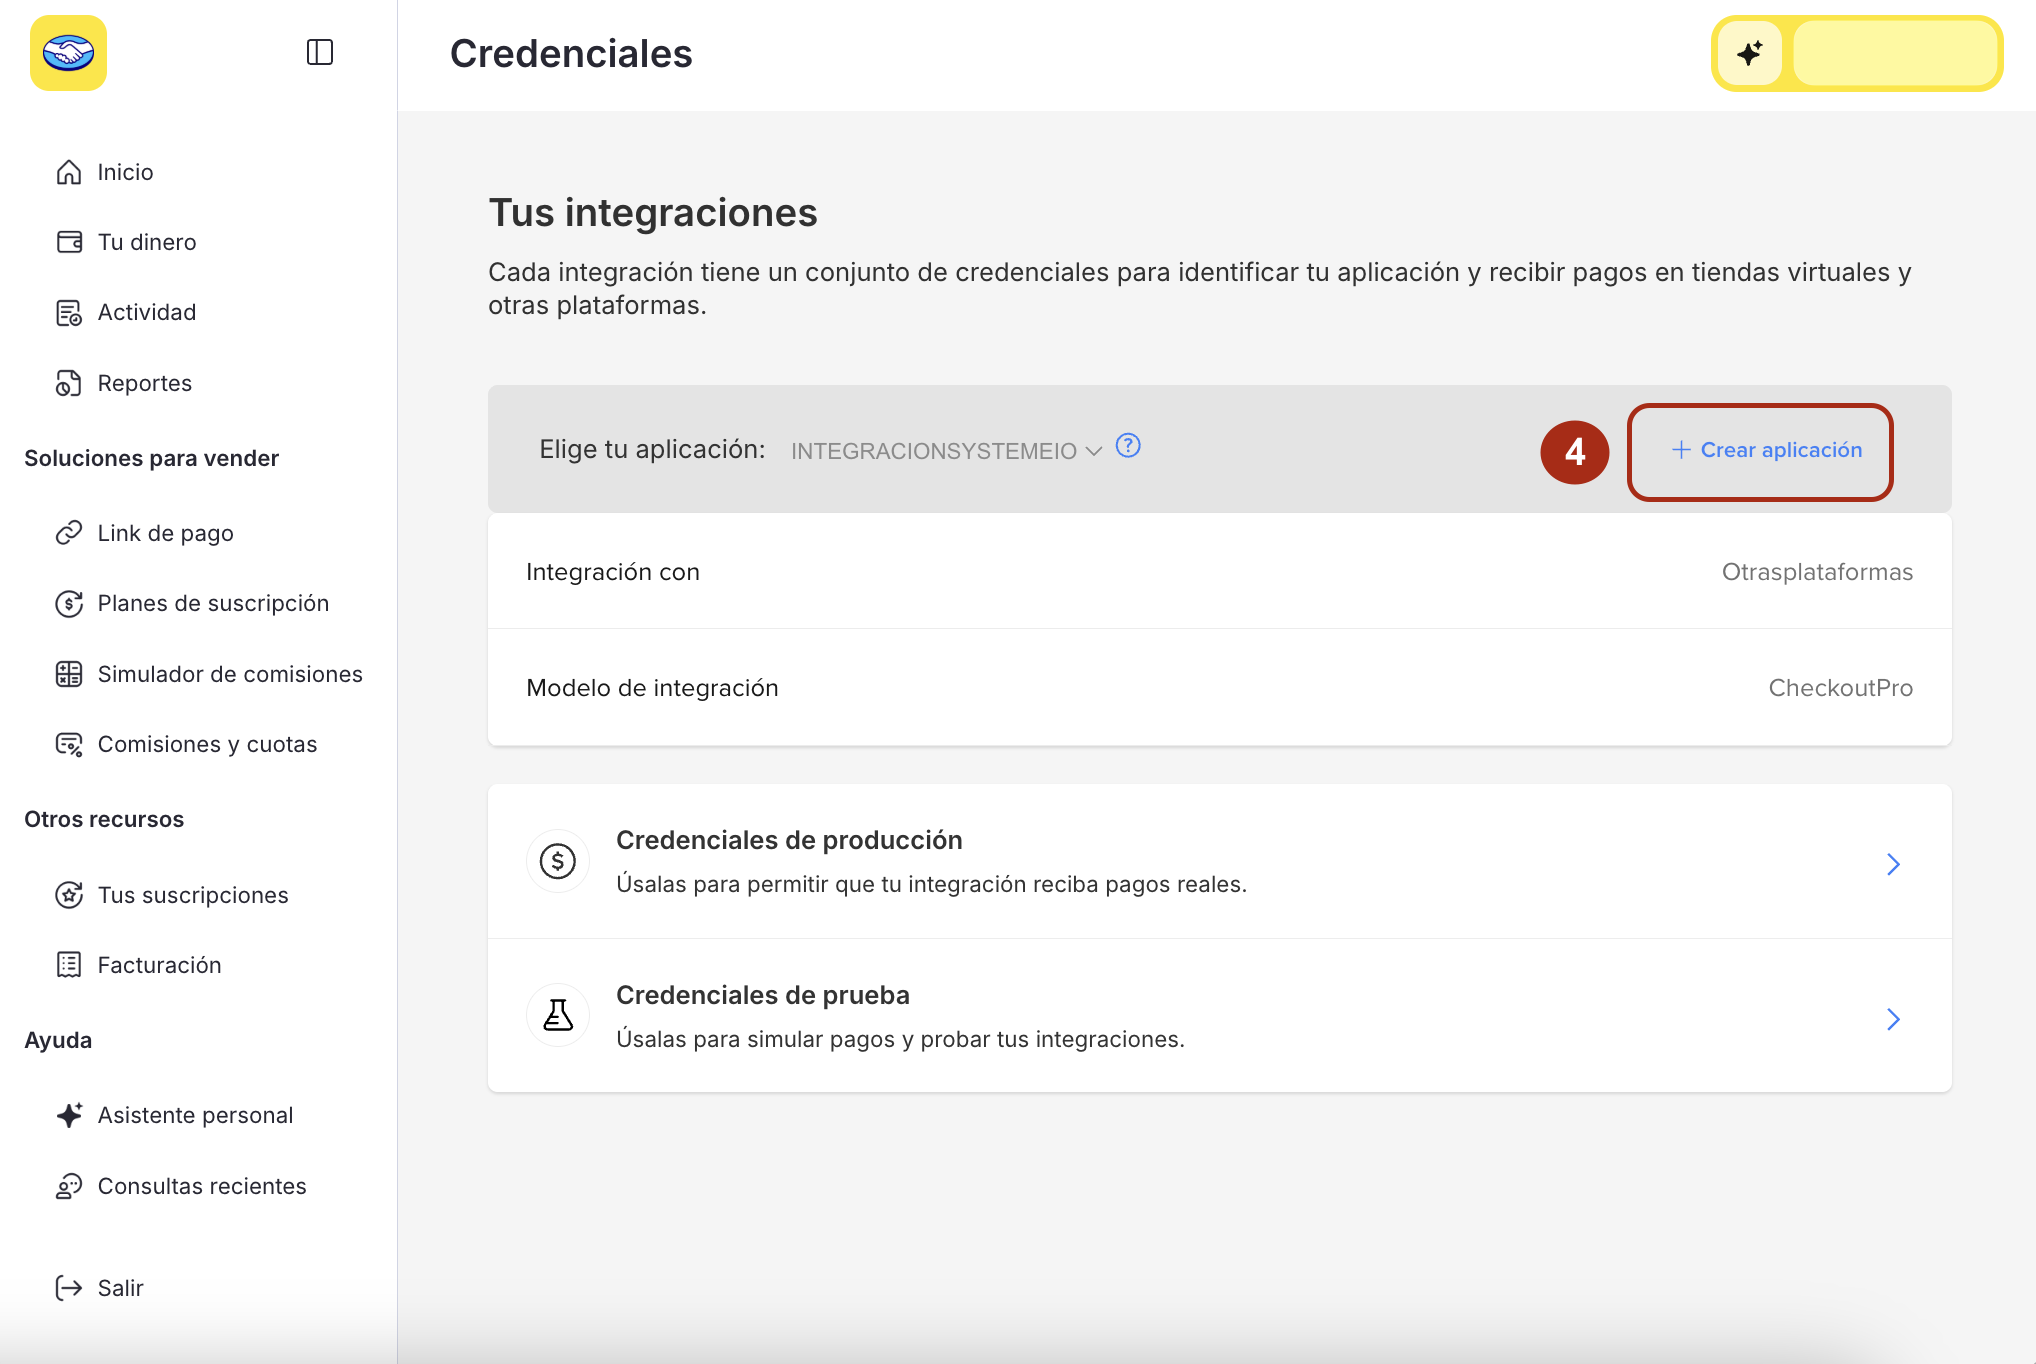
Task: Click the 'Modelo de integración' label
Action: [652, 688]
